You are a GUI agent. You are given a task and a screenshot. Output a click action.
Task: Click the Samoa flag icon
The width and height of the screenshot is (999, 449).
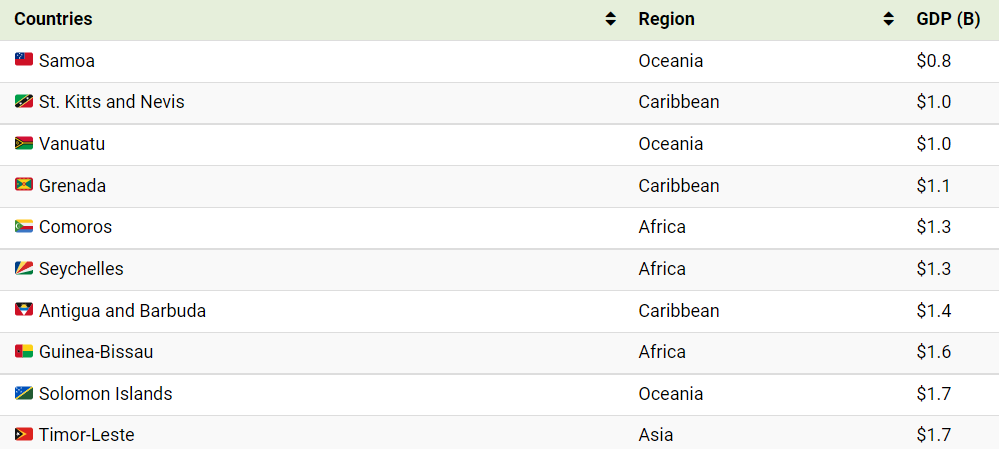(24, 60)
